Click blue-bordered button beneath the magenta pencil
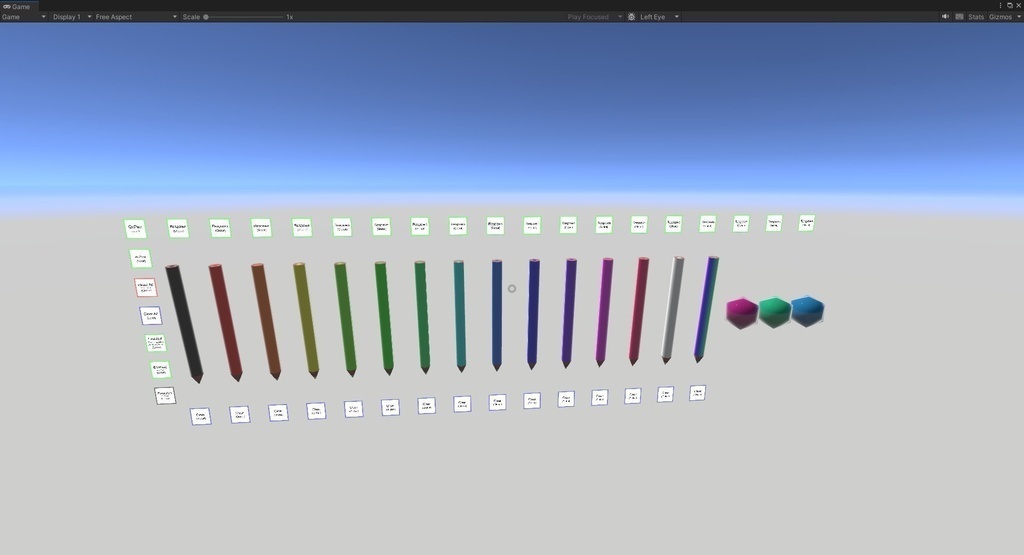The image size is (1024, 555). pyautogui.click(x=600, y=397)
